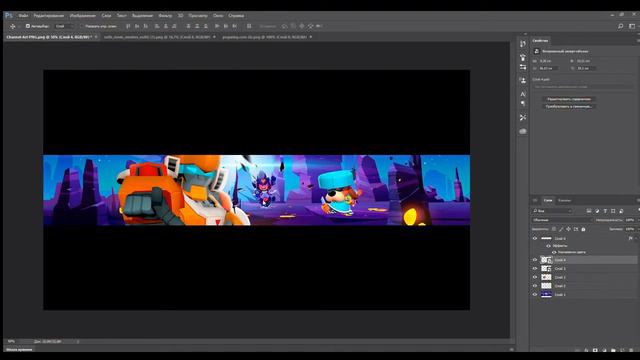Click the delete layer trash icon
Image resolution: width=640 pixels, height=360 pixels.
pyautogui.click(x=631, y=350)
